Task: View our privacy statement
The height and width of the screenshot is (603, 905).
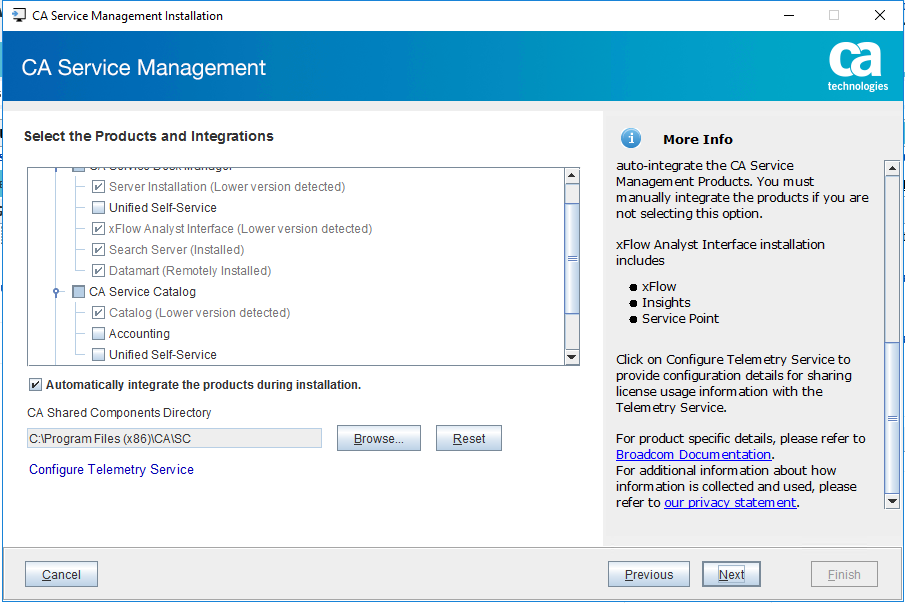Action: [729, 502]
